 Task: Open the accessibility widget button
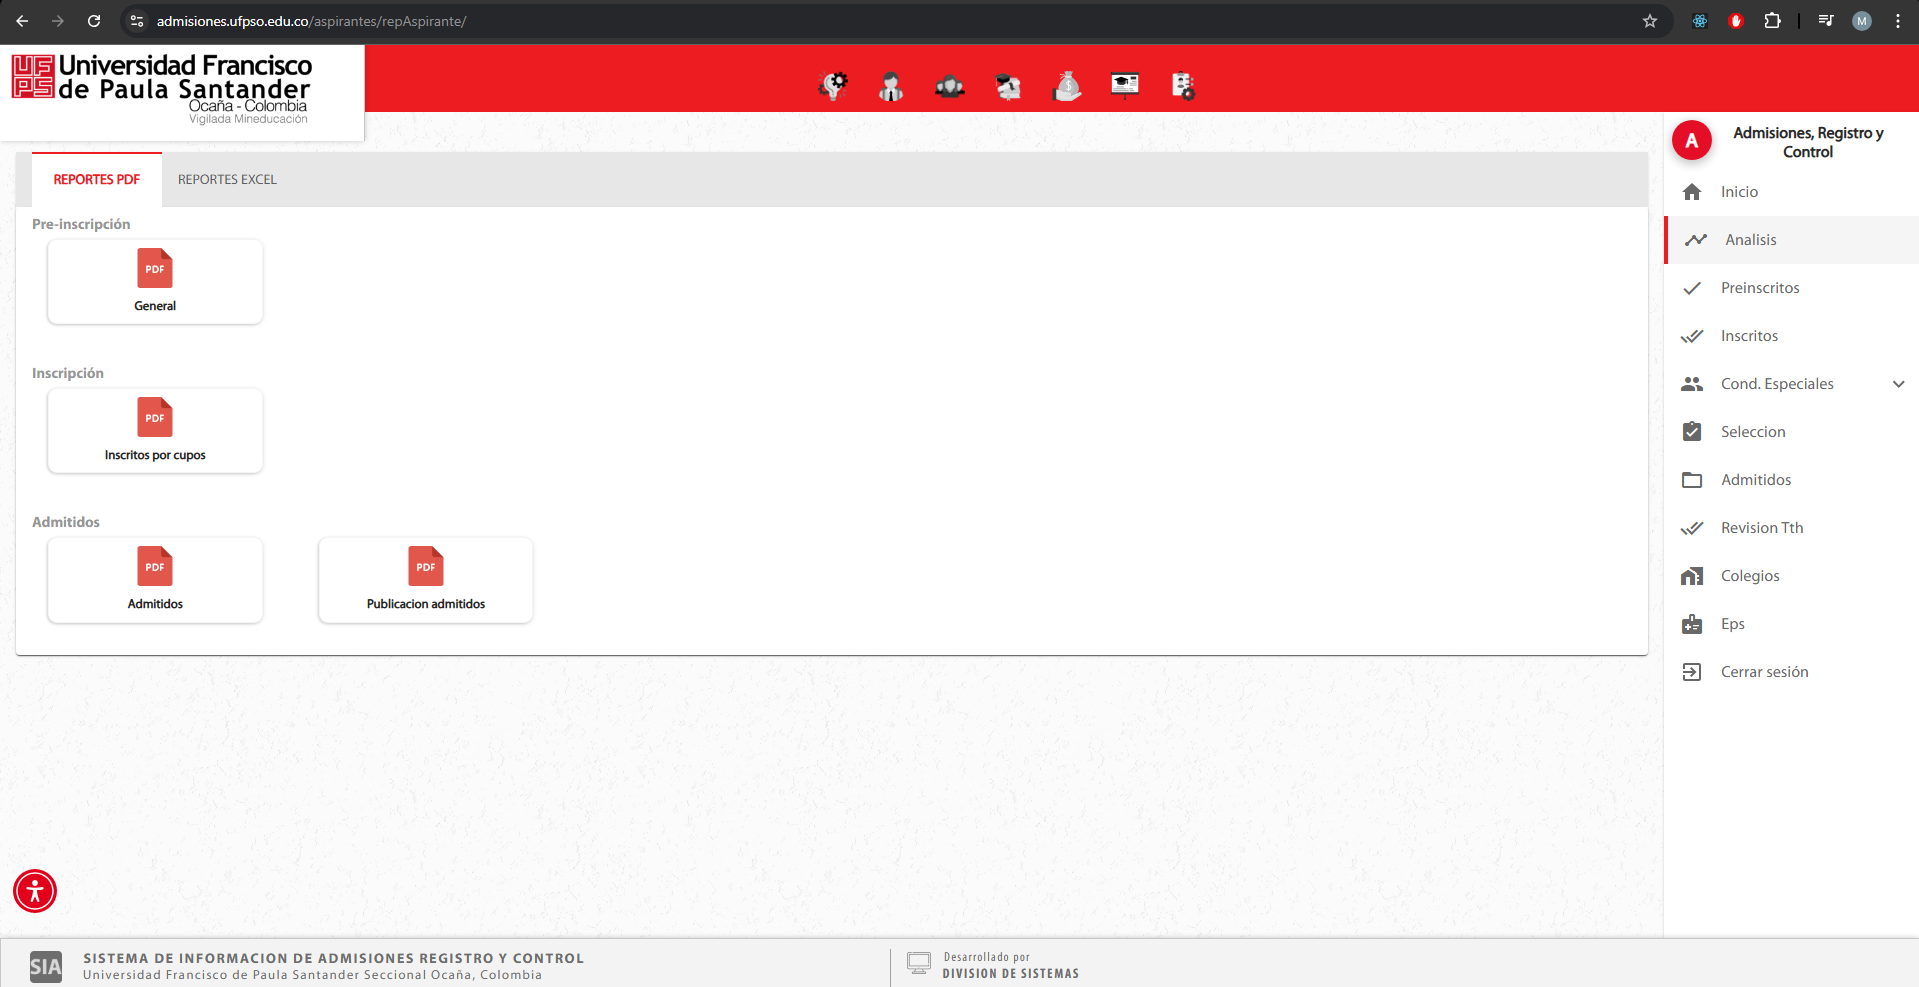point(35,891)
